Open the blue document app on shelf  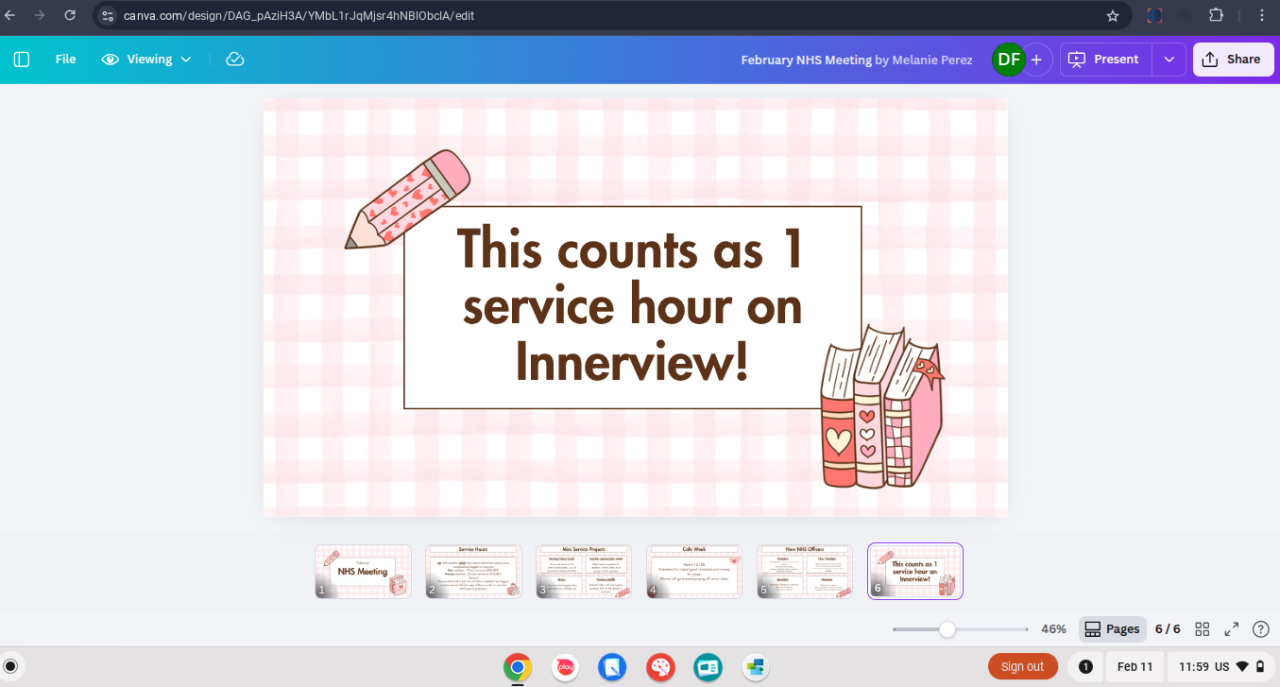point(612,666)
